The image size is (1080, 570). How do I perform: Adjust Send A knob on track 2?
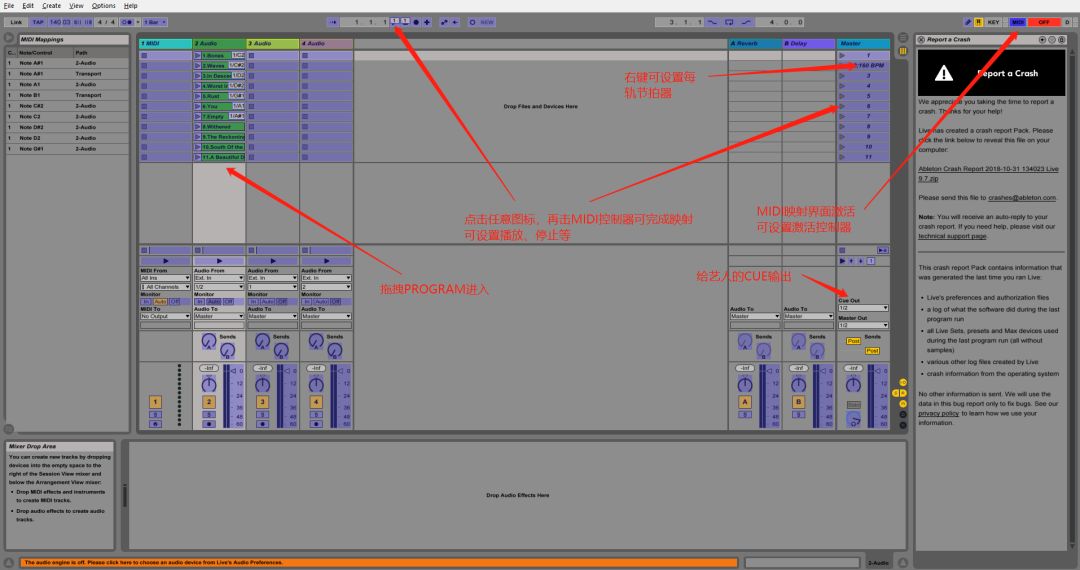pos(209,341)
